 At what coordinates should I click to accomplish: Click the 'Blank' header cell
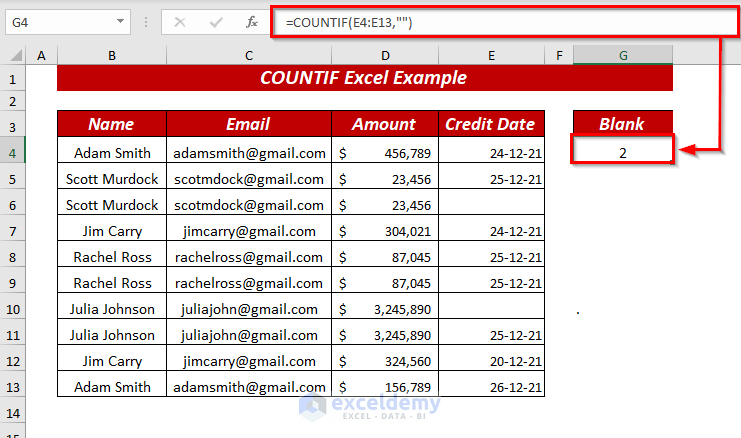(623, 124)
